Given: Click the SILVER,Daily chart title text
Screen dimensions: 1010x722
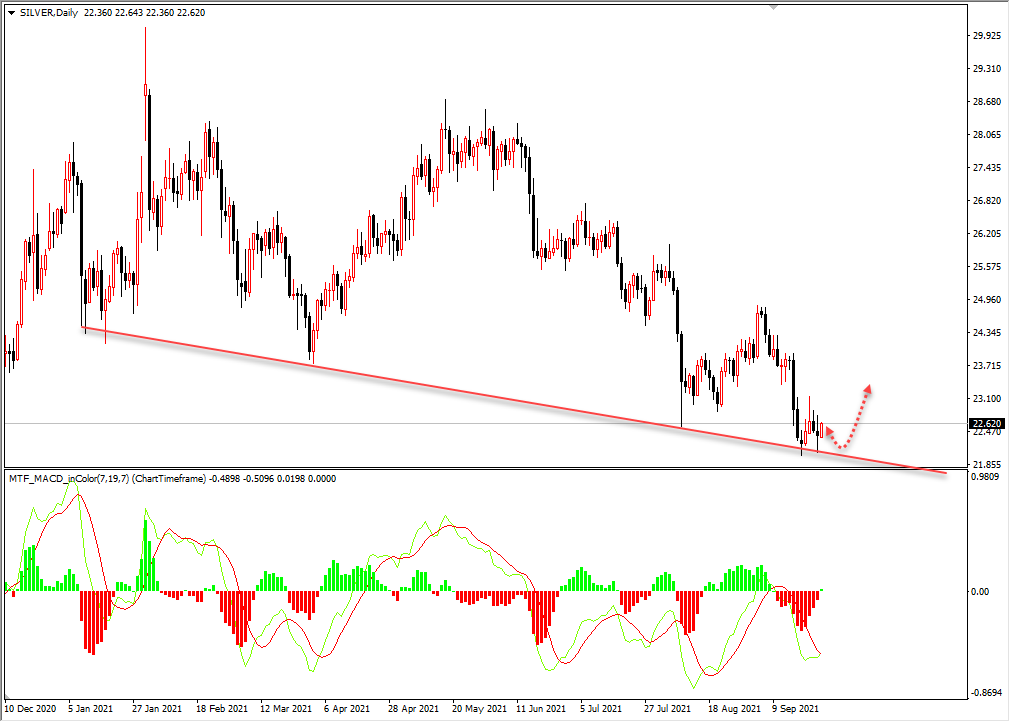Looking at the screenshot, I should pos(49,13).
